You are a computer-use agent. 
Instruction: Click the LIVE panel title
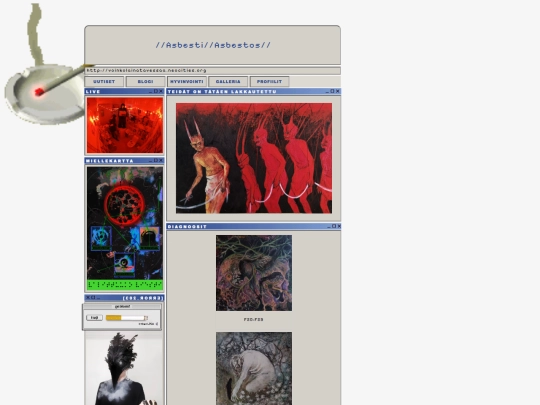(x=93, y=92)
